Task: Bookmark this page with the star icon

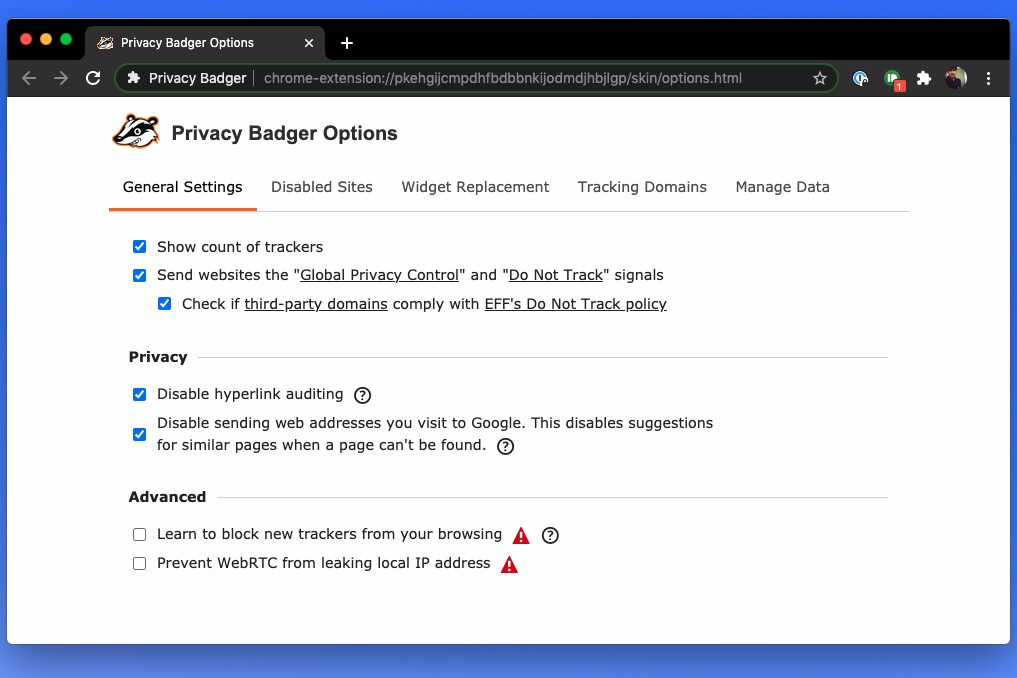Action: click(x=820, y=79)
